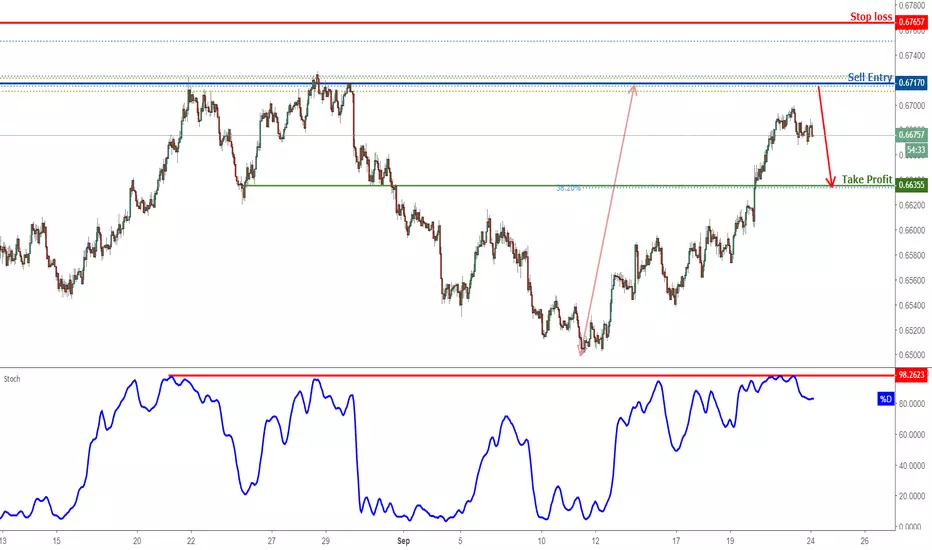Click date 5 on the time axis

460,541
